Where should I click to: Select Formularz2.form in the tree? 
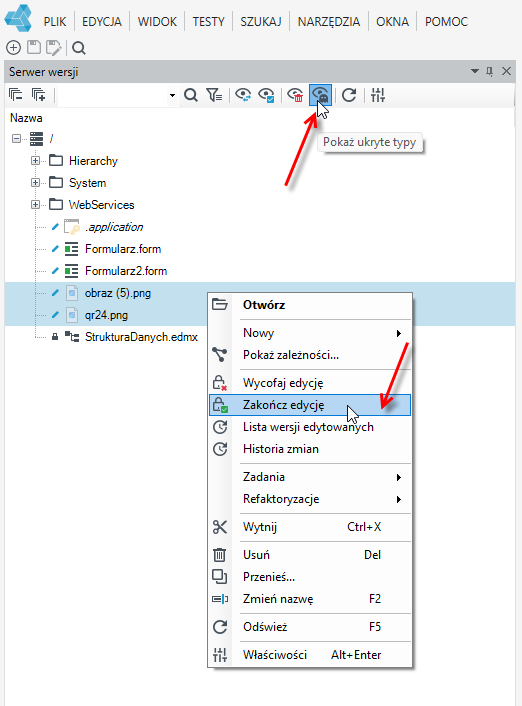pyautogui.click(x=126, y=271)
